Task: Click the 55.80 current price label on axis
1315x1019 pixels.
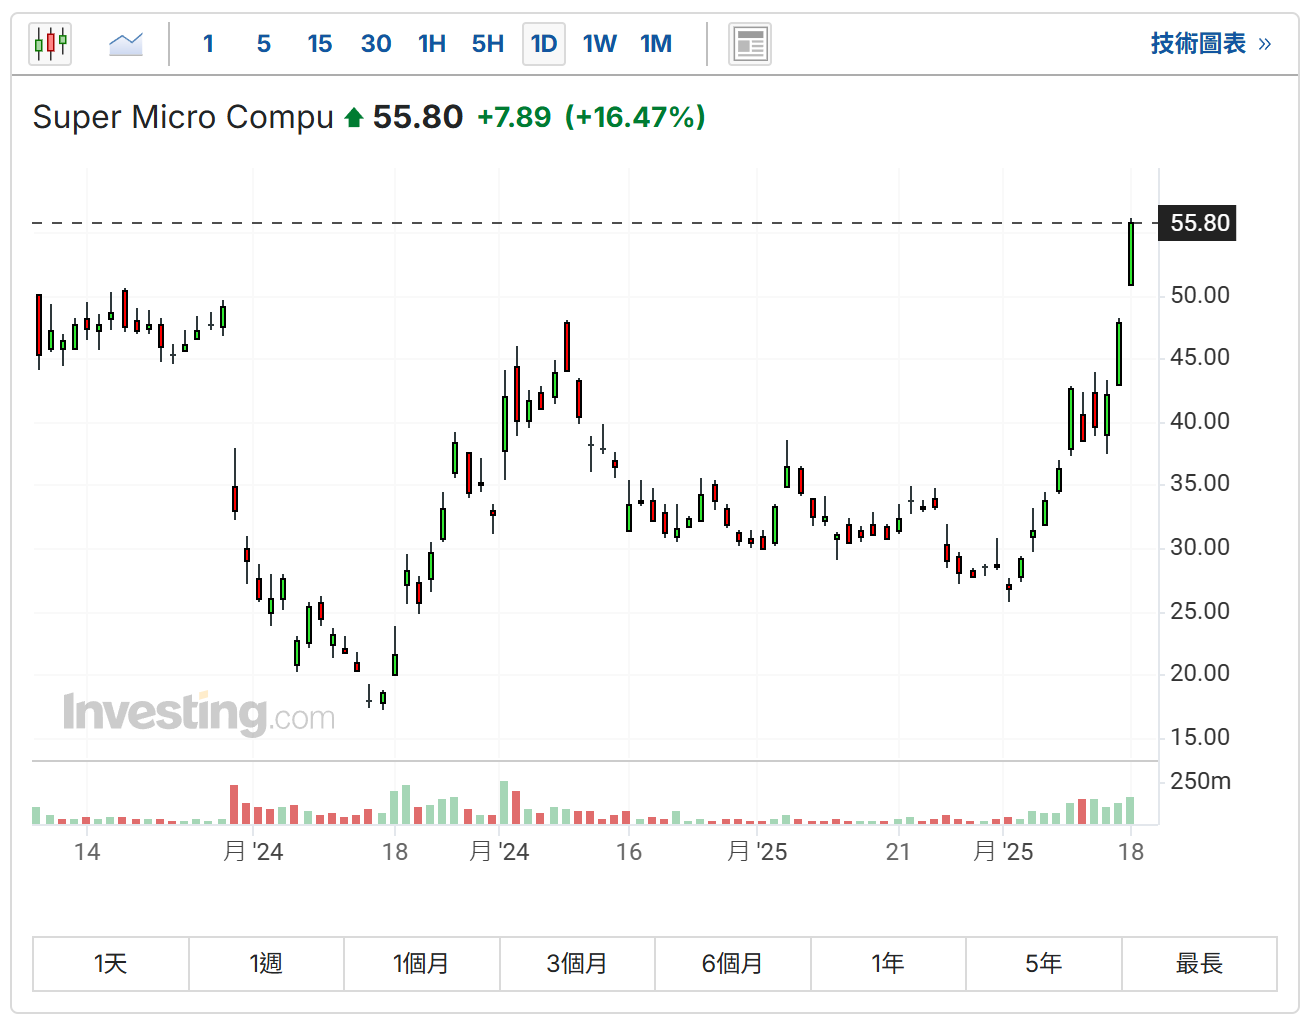Action: tap(1199, 223)
